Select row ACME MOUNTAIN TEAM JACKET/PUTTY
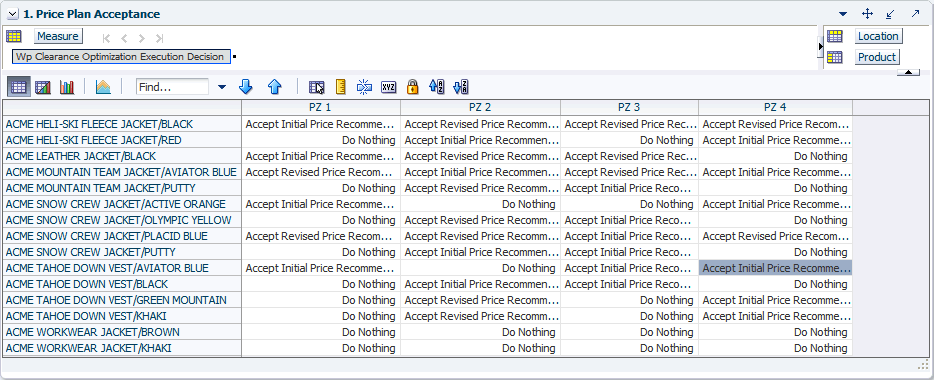The image size is (934, 380). tap(122, 188)
